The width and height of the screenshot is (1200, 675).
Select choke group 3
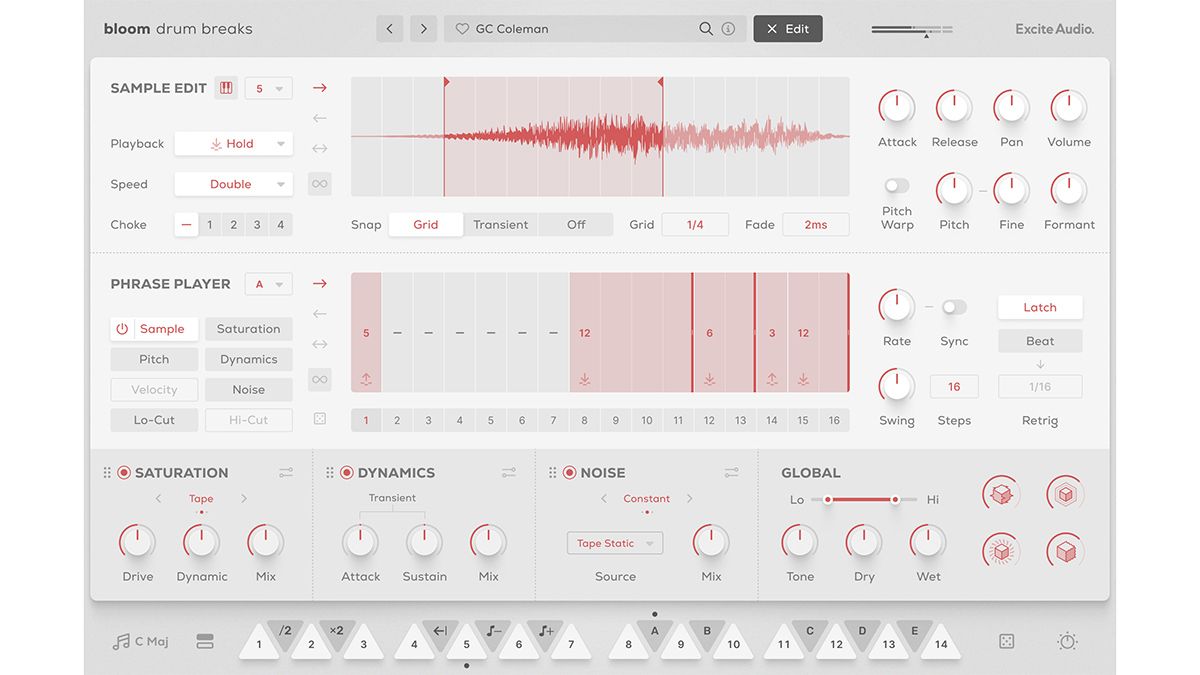[257, 225]
